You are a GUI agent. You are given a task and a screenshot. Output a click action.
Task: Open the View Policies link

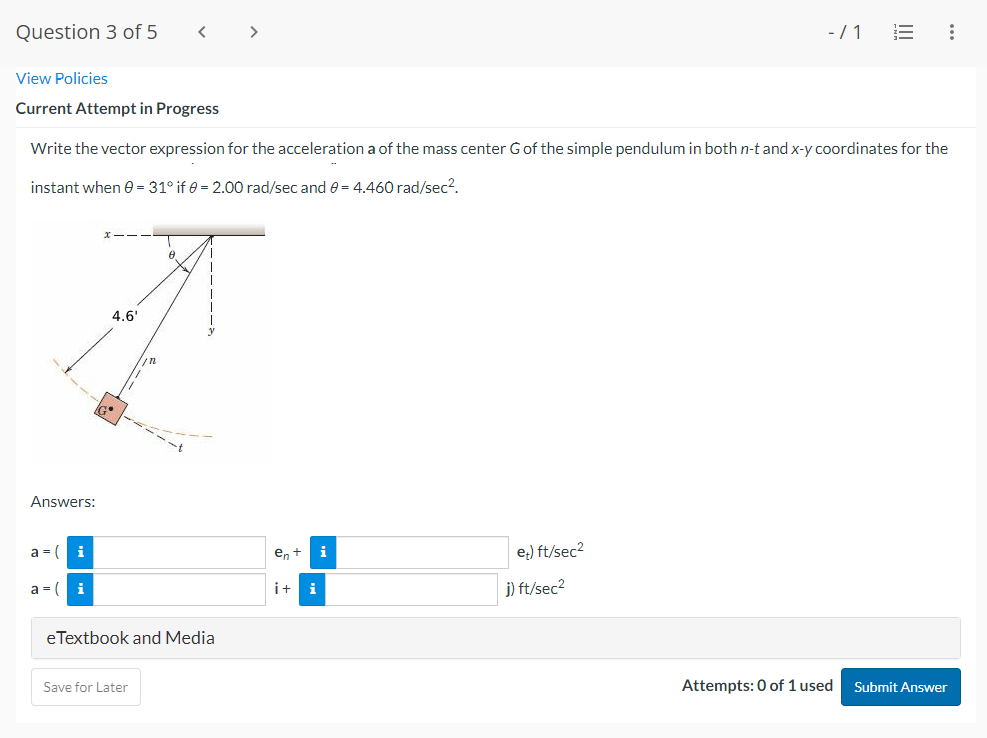[61, 78]
